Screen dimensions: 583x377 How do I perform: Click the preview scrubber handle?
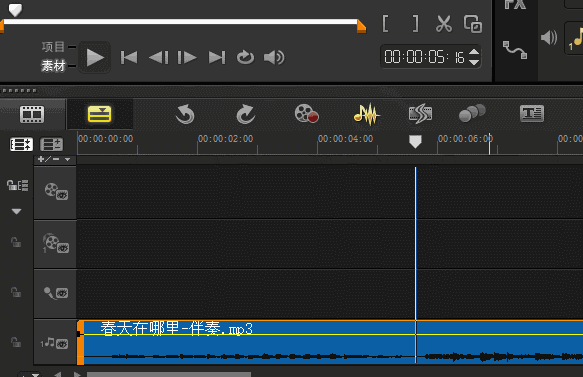coord(15,10)
